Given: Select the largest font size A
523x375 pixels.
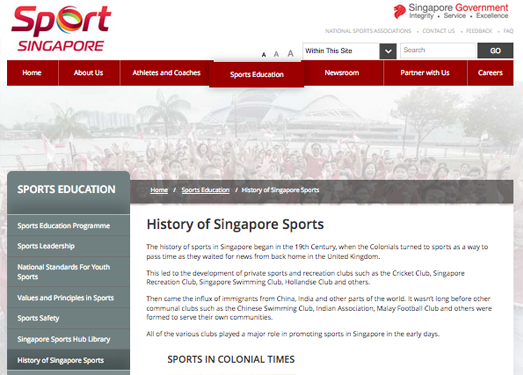Looking at the screenshot, I should coord(291,53).
